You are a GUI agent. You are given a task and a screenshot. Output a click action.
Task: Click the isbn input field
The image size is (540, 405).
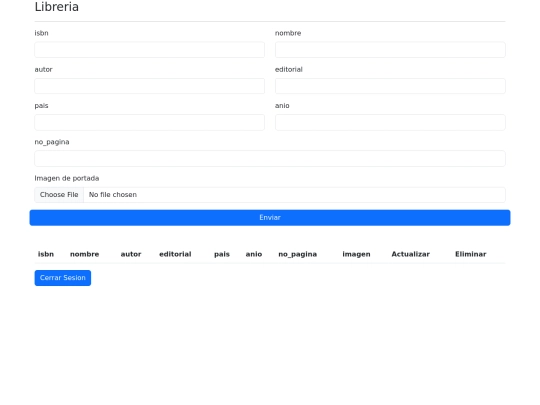(149, 50)
